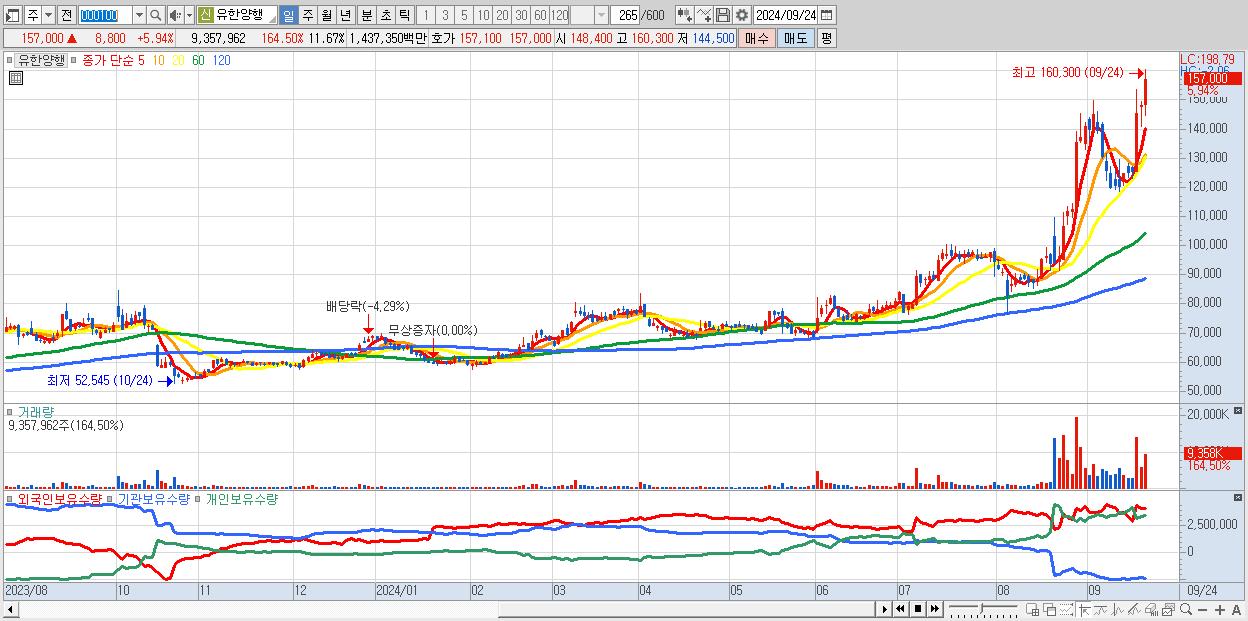Open the dropdown next to the speaker icon
This screenshot has width=1248, height=621.
[189, 15]
